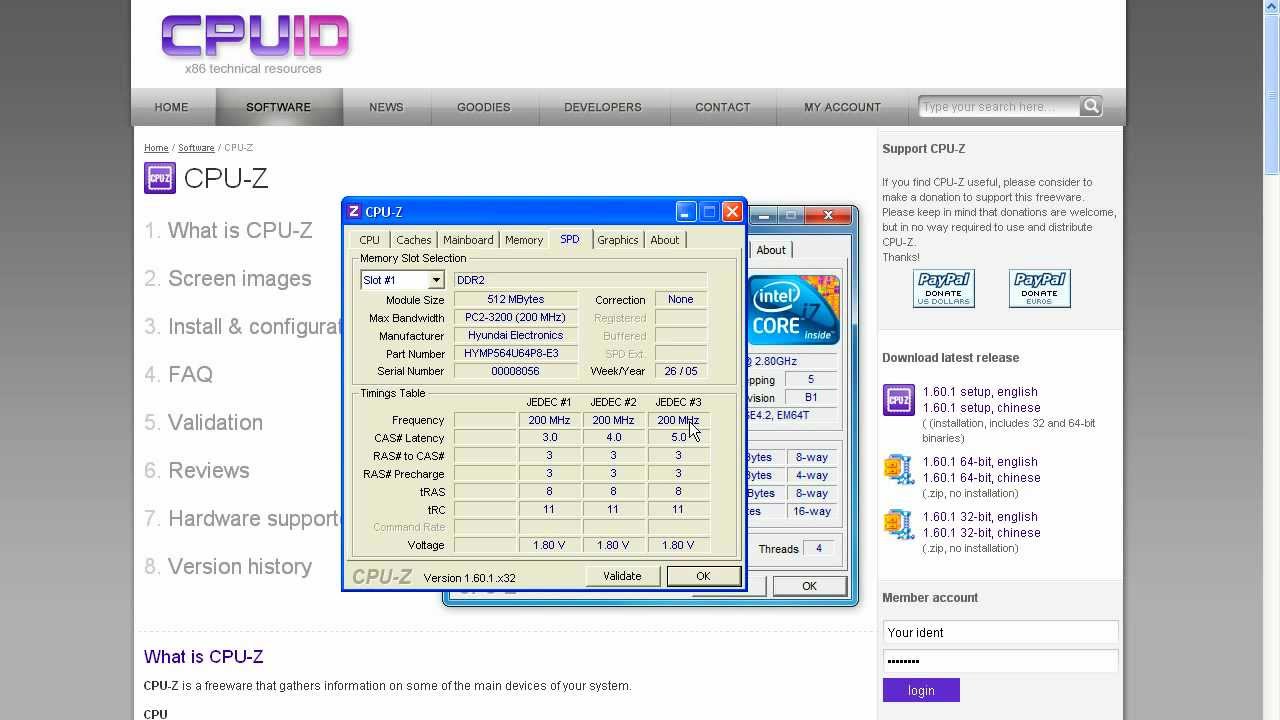Click the Software breadcrumb link

(196, 148)
